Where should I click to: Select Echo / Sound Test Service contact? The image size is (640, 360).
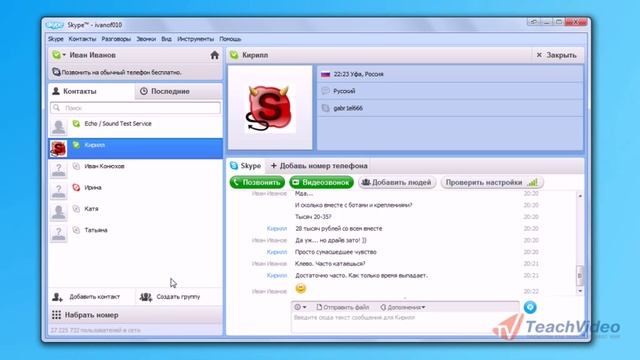click(136, 127)
